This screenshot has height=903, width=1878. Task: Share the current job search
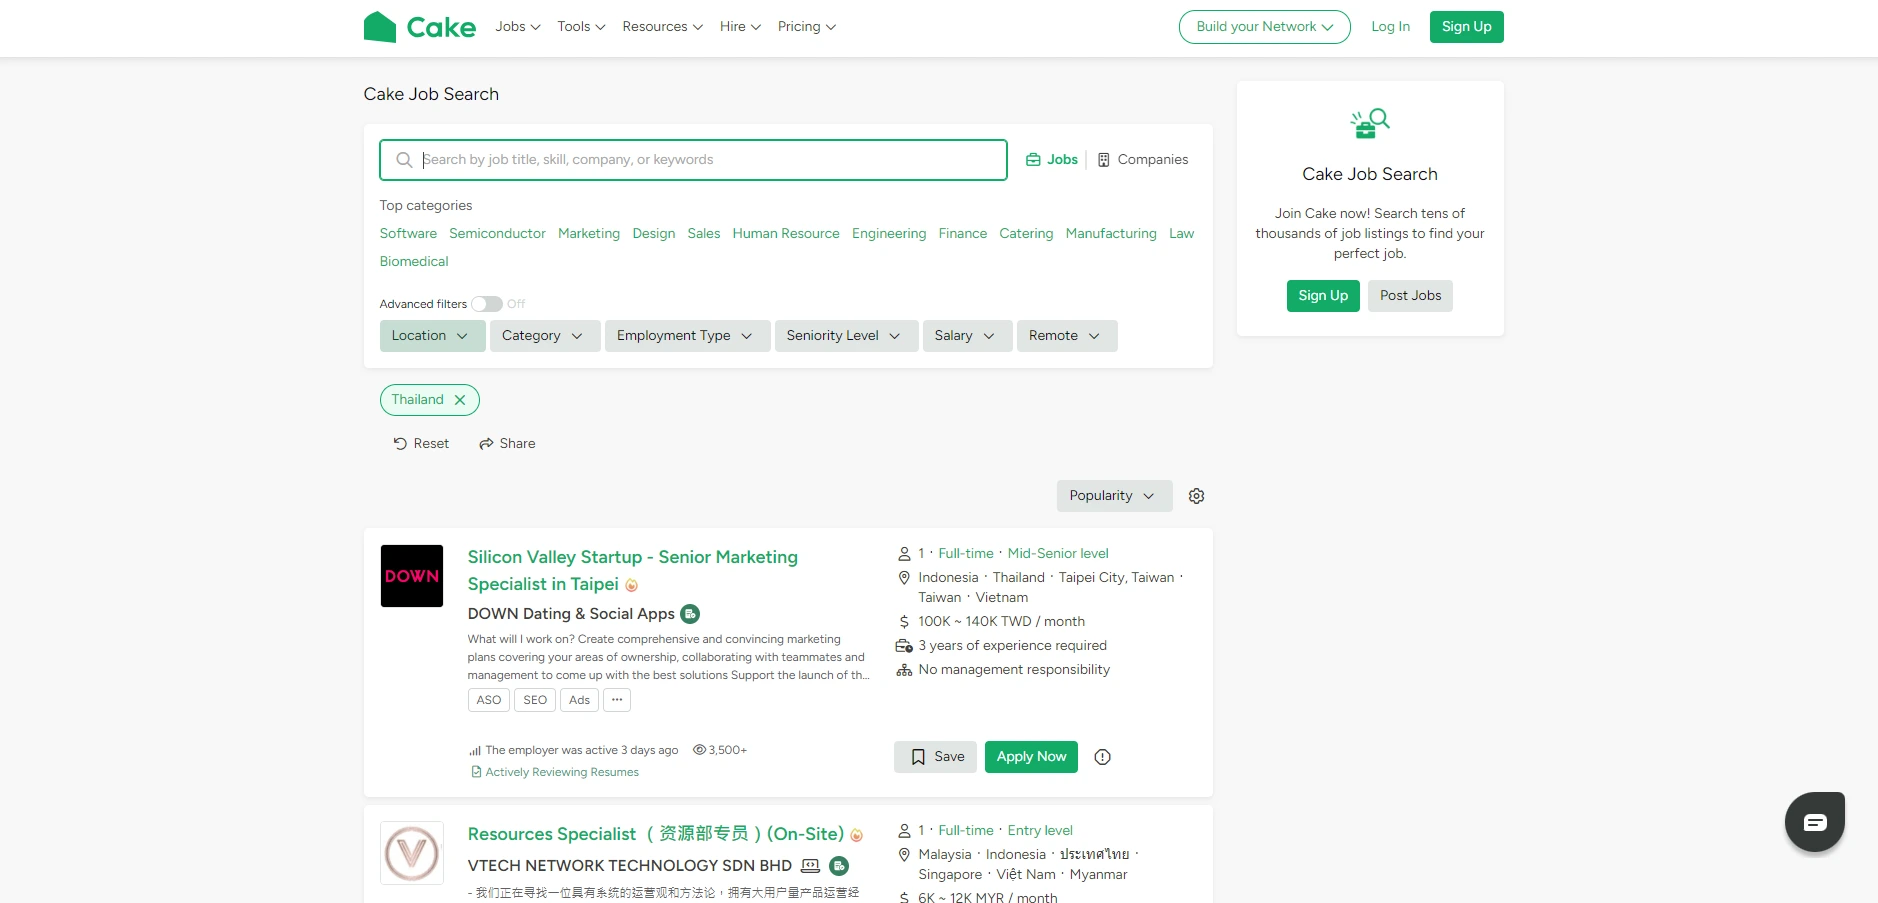[x=507, y=444]
